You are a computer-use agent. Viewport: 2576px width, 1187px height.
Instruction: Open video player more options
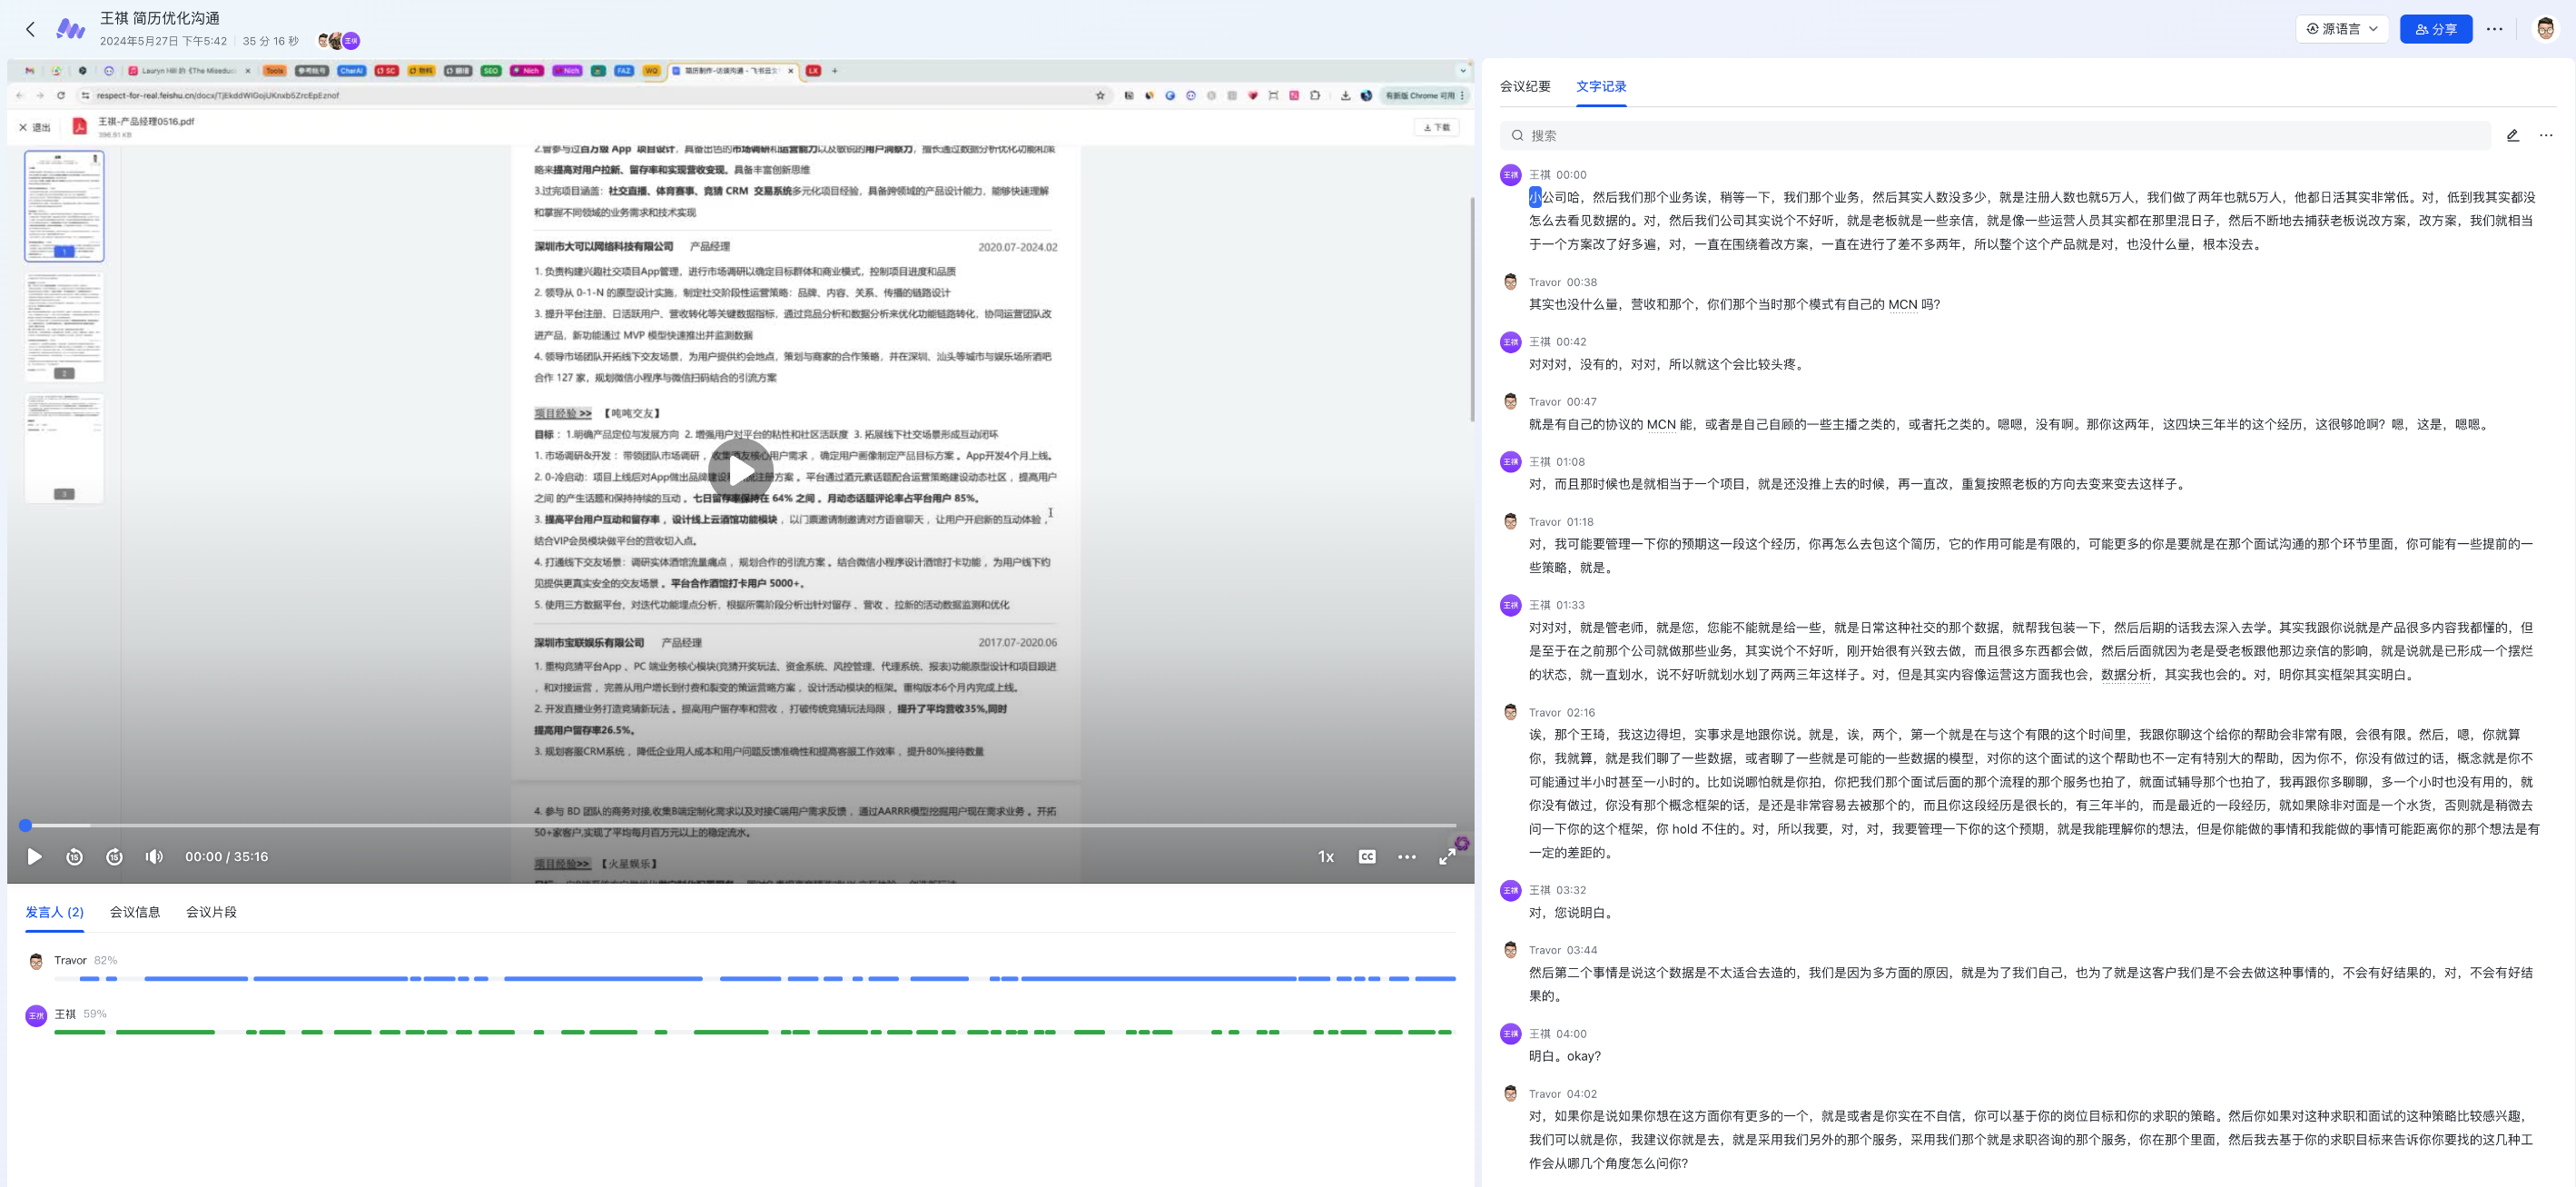click(1406, 857)
